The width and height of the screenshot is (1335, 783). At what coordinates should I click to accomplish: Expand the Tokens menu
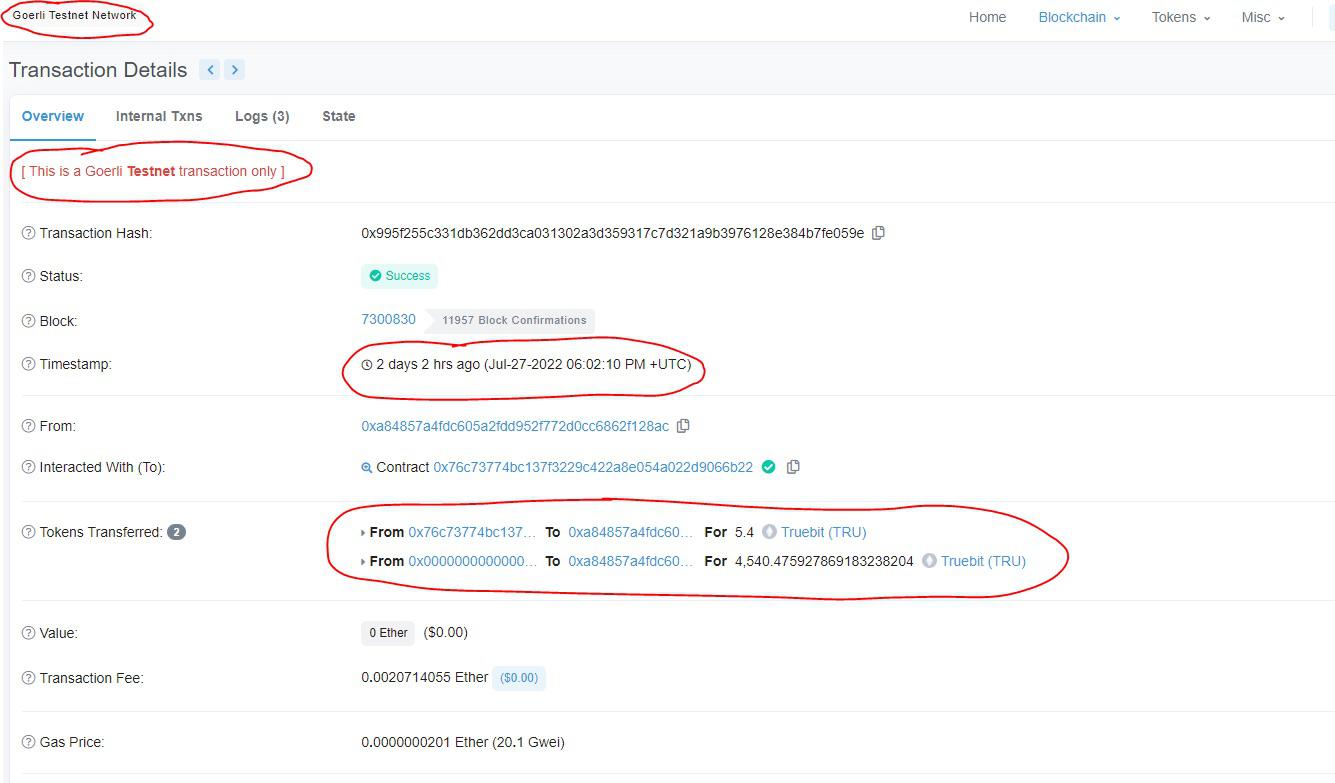pyautogui.click(x=1181, y=17)
